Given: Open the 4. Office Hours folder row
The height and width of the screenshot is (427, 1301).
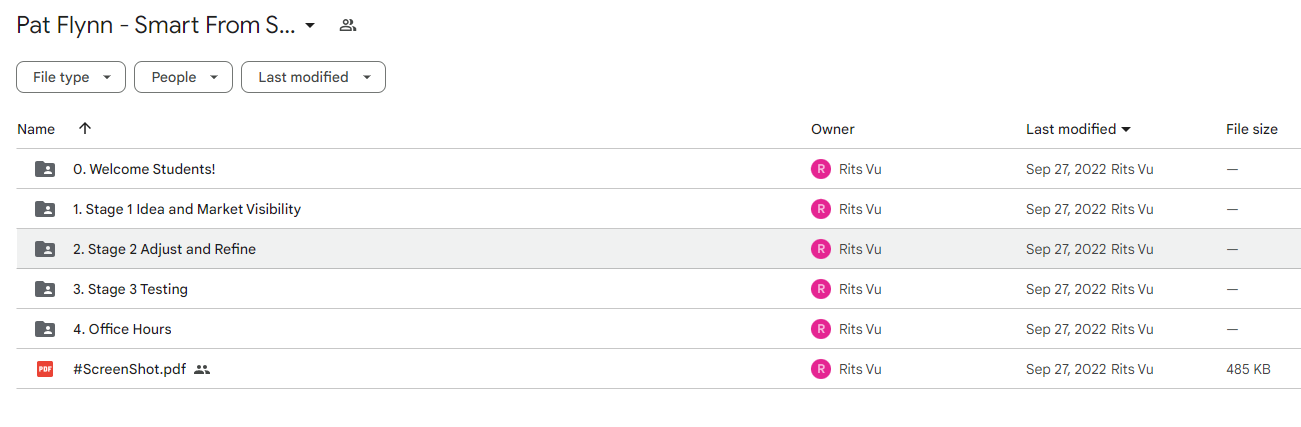Looking at the screenshot, I should (657, 329).
